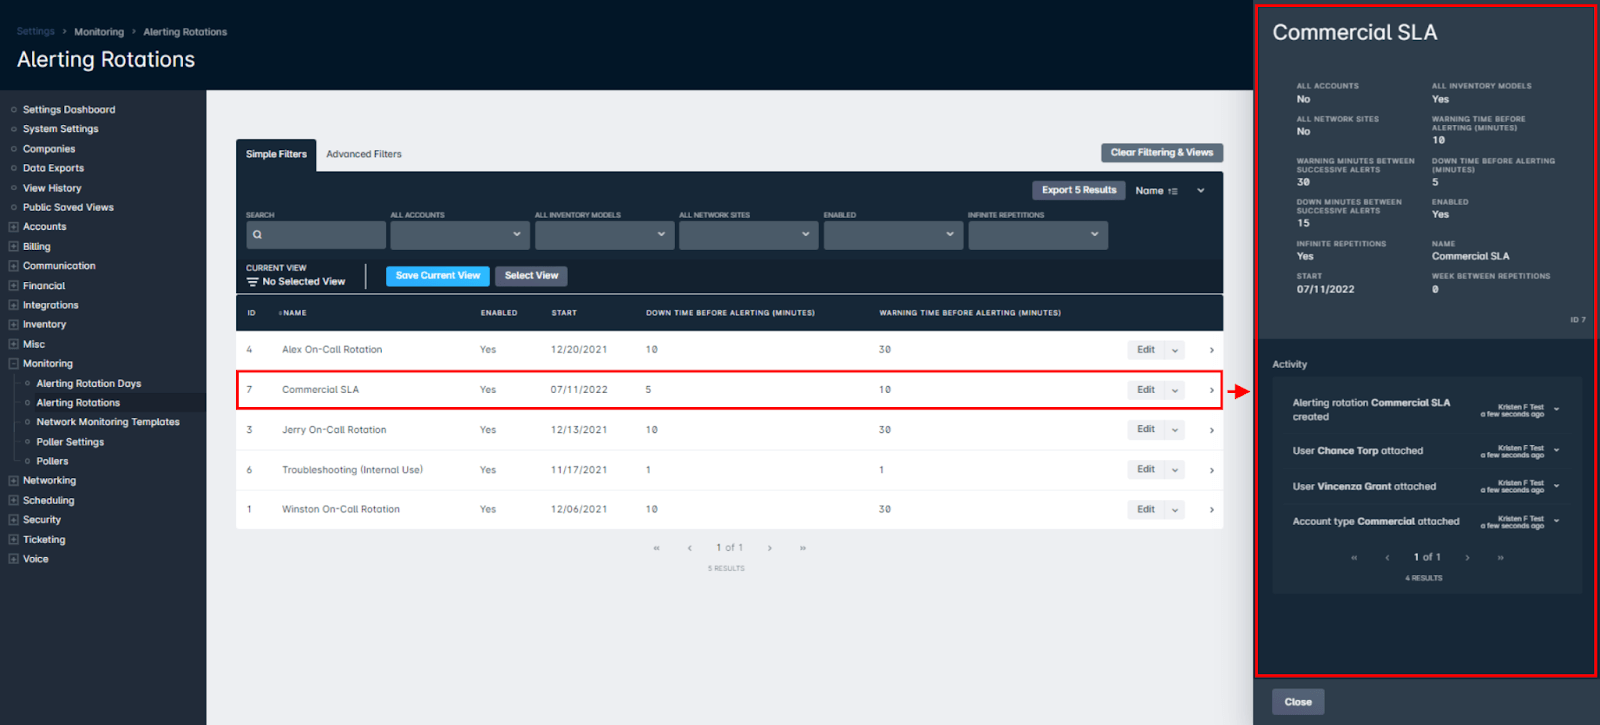The width and height of the screenshot is (1600, 725).
Task: Open Poller Settings in sidebar
Action: click(70, 442)
